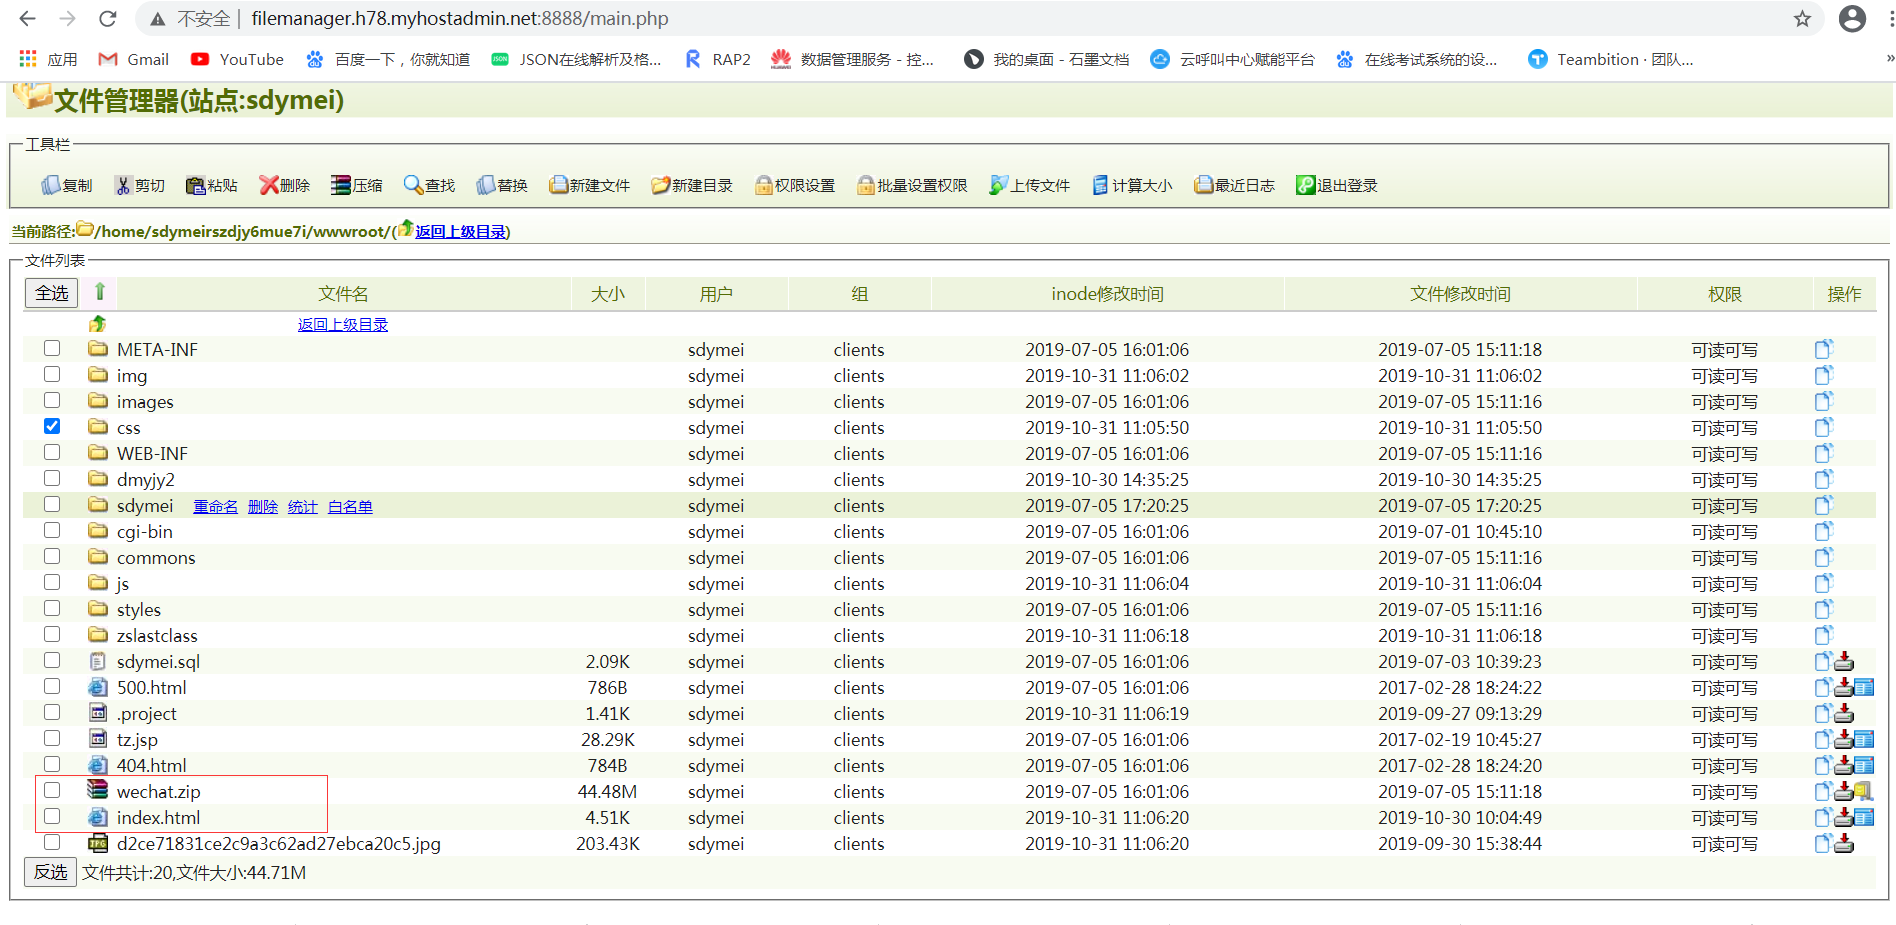Uncheck the css folder checkbox
This screenshot has height=925, width=1896.
[52, 426]
